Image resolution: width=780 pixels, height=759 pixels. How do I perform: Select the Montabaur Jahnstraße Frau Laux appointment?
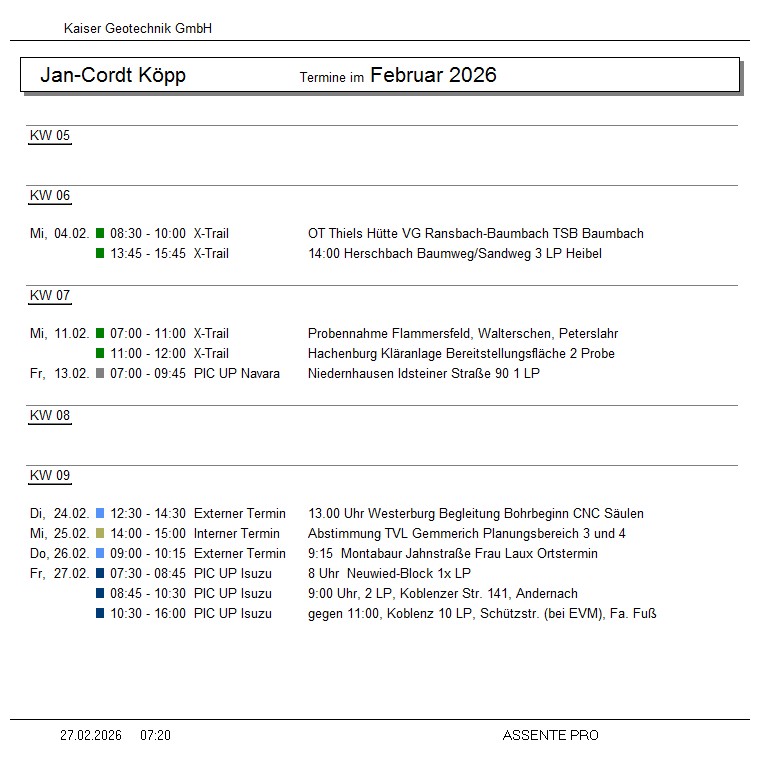(452, 554)
